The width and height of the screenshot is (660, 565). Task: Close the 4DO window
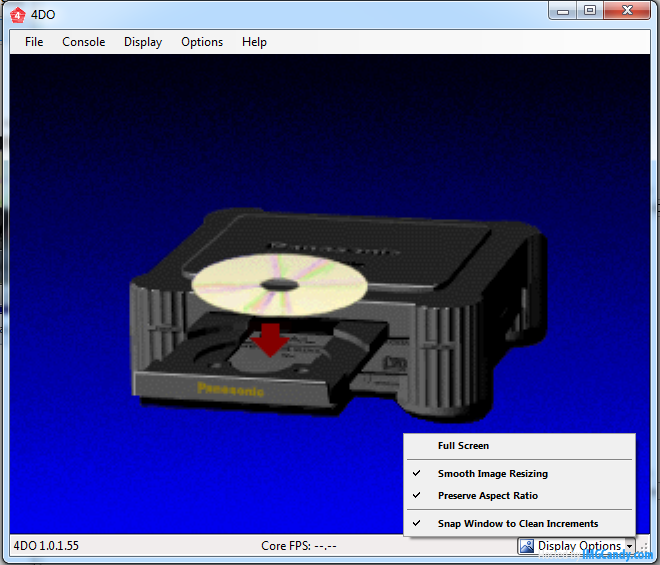click(x=627, y=11)
